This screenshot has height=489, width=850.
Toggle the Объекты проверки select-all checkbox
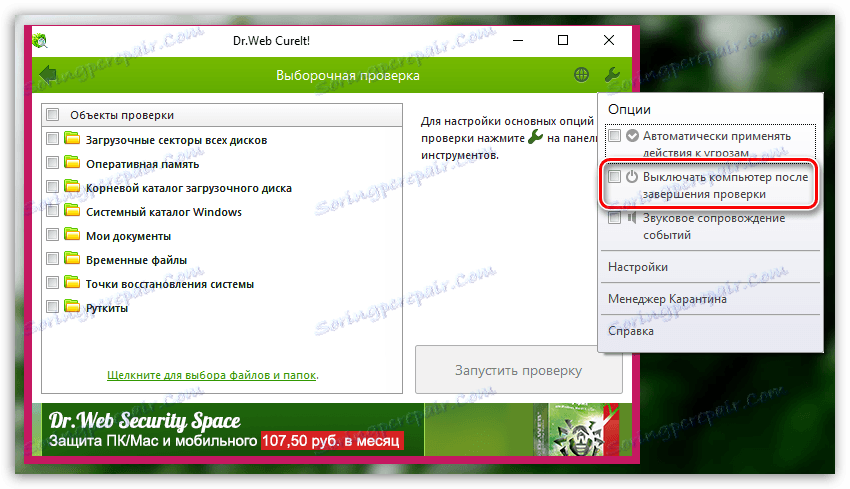53,114
